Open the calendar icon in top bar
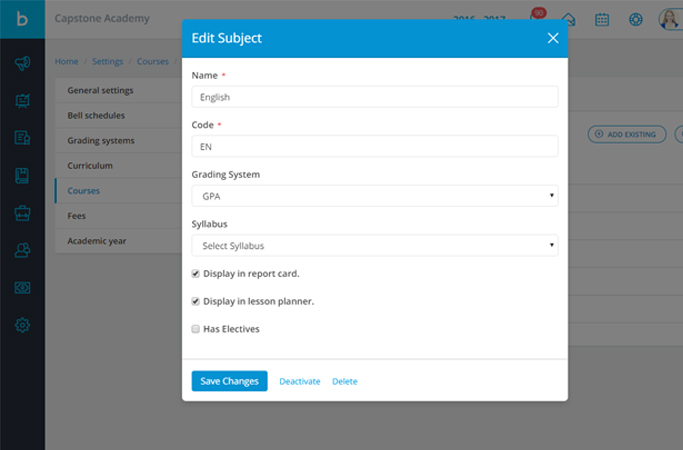Image resolution: width=683 pixels, height=450 pixels. click(x=602, y=20)
